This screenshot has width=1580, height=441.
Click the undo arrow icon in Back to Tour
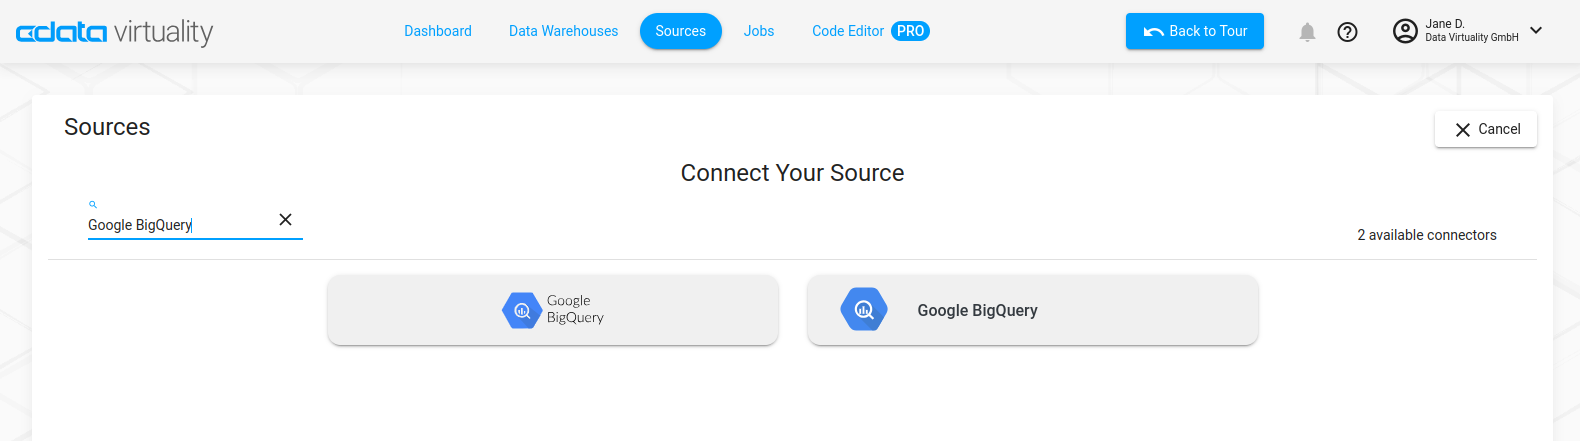pyautogui.click(x=1153, y=32)
